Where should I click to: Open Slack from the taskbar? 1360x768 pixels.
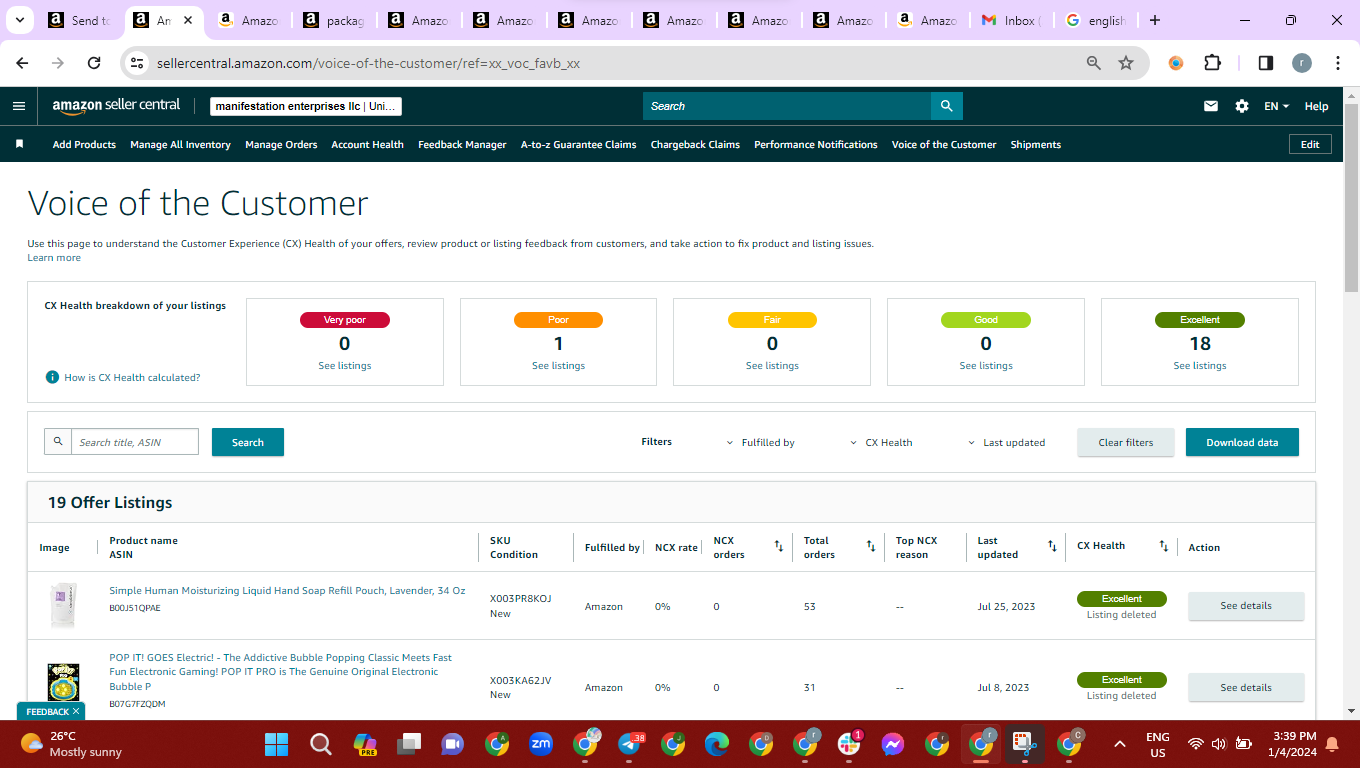(850, 744)
